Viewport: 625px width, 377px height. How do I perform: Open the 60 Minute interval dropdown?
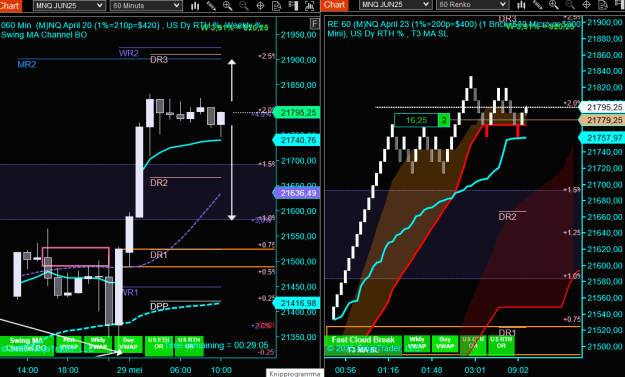146,6
